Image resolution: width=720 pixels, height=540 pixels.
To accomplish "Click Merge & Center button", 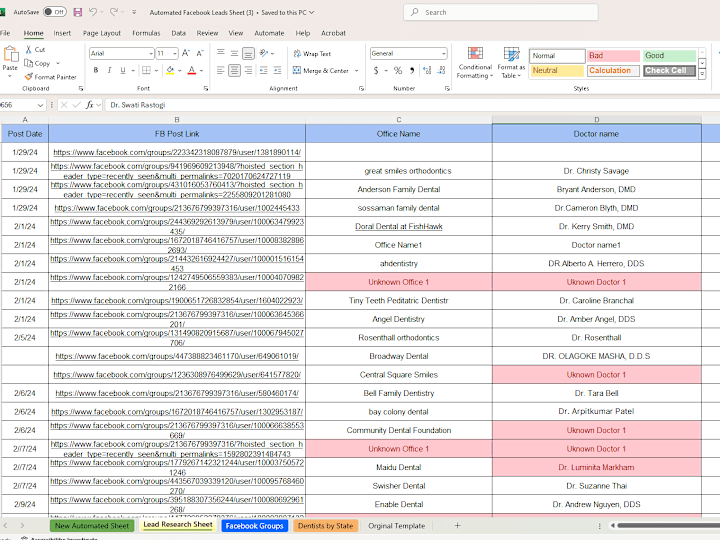I will coord(321,71).
